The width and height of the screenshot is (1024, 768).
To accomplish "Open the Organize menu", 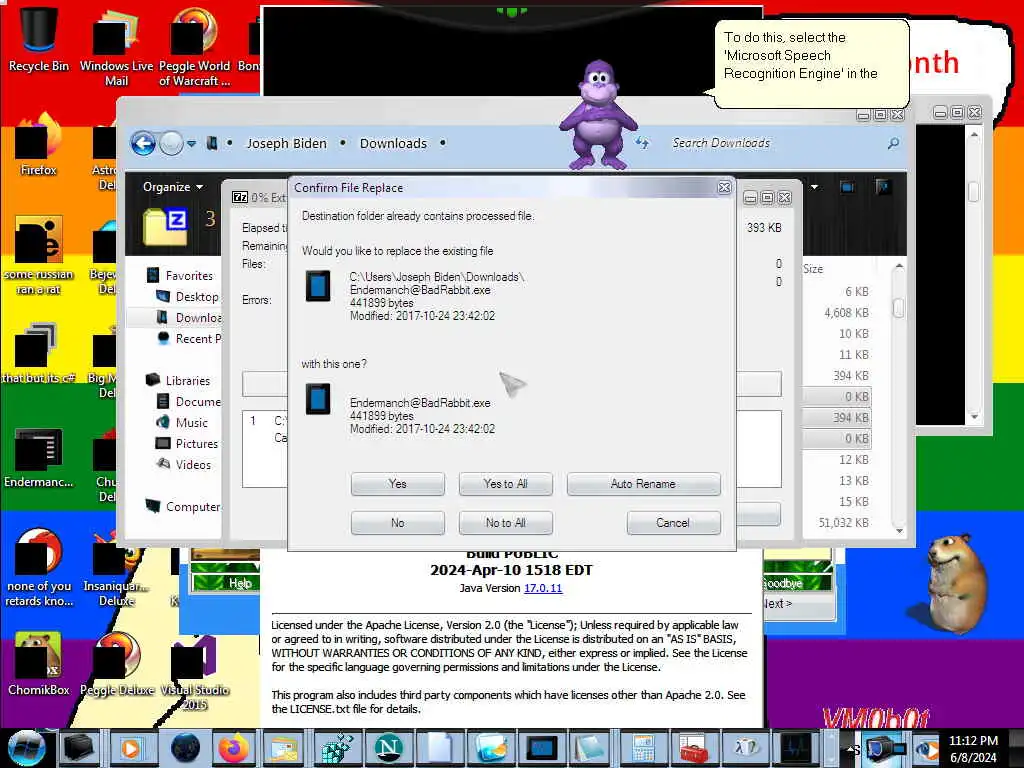I will point(172,187).
